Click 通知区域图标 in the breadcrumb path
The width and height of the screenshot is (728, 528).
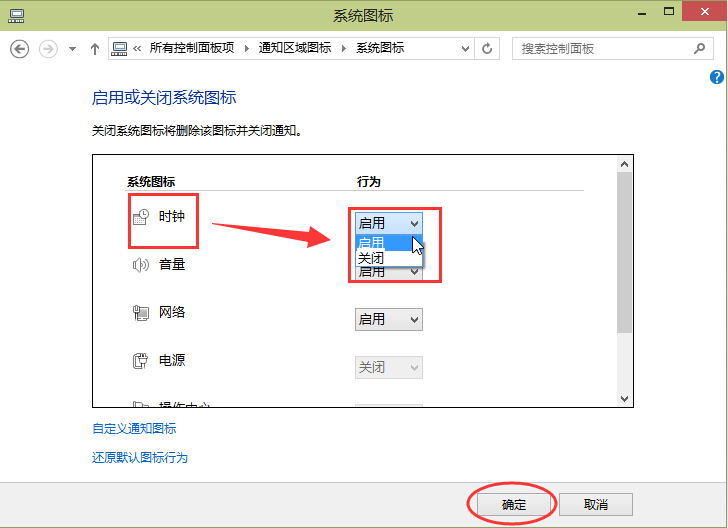(296, 48)
